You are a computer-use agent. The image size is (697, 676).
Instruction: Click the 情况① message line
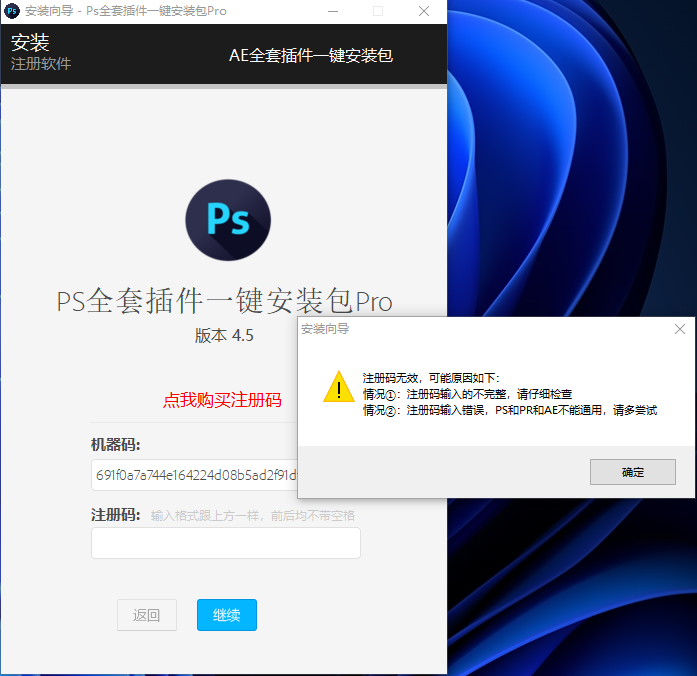[468, 394]
